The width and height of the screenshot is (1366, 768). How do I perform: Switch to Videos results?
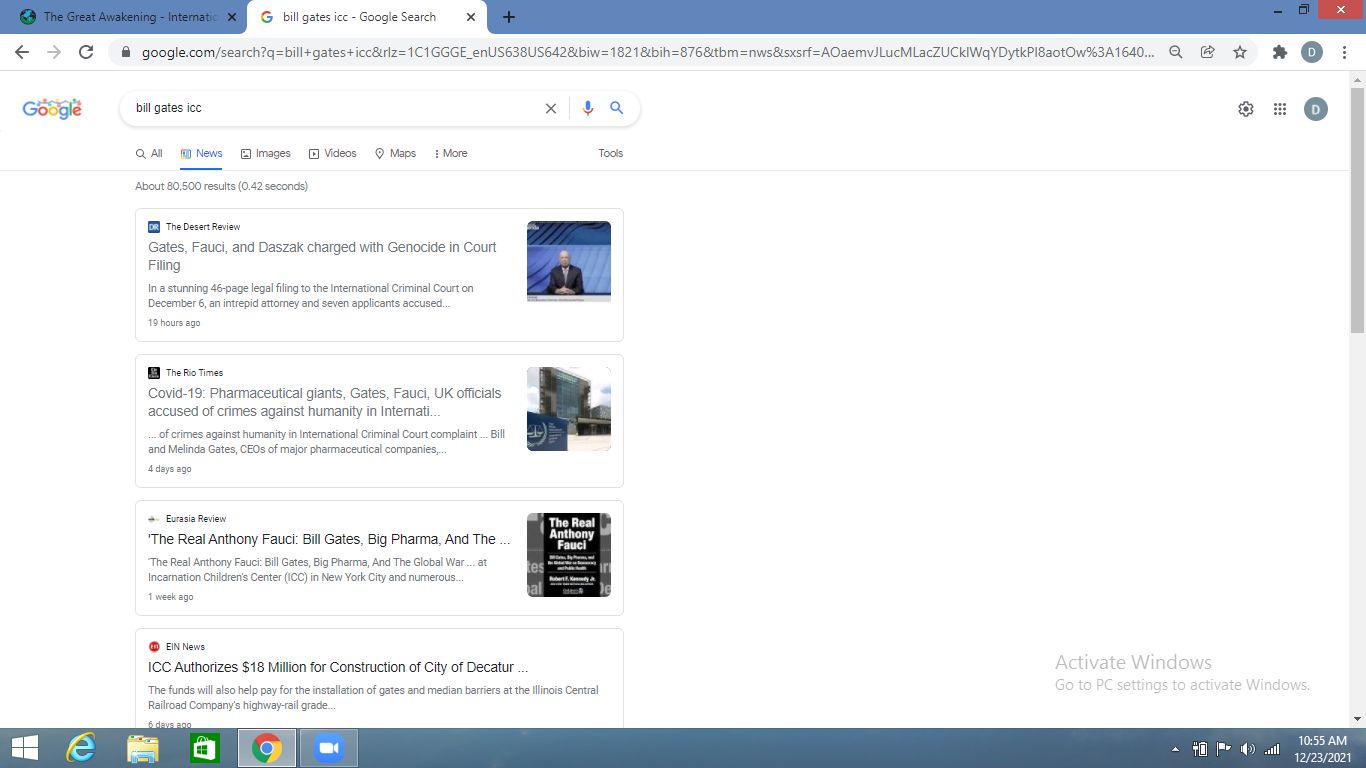(333, 153)
